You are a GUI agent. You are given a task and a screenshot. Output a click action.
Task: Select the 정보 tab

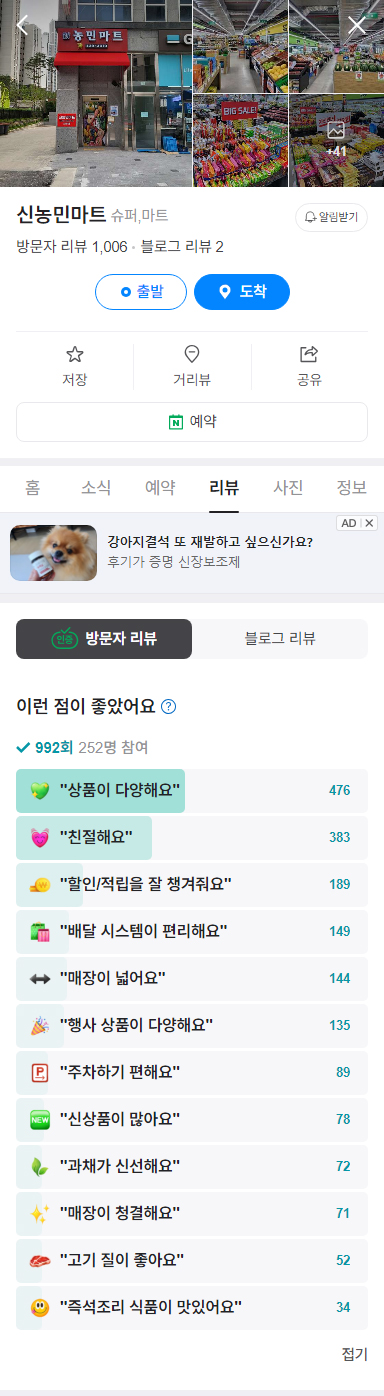352,488
